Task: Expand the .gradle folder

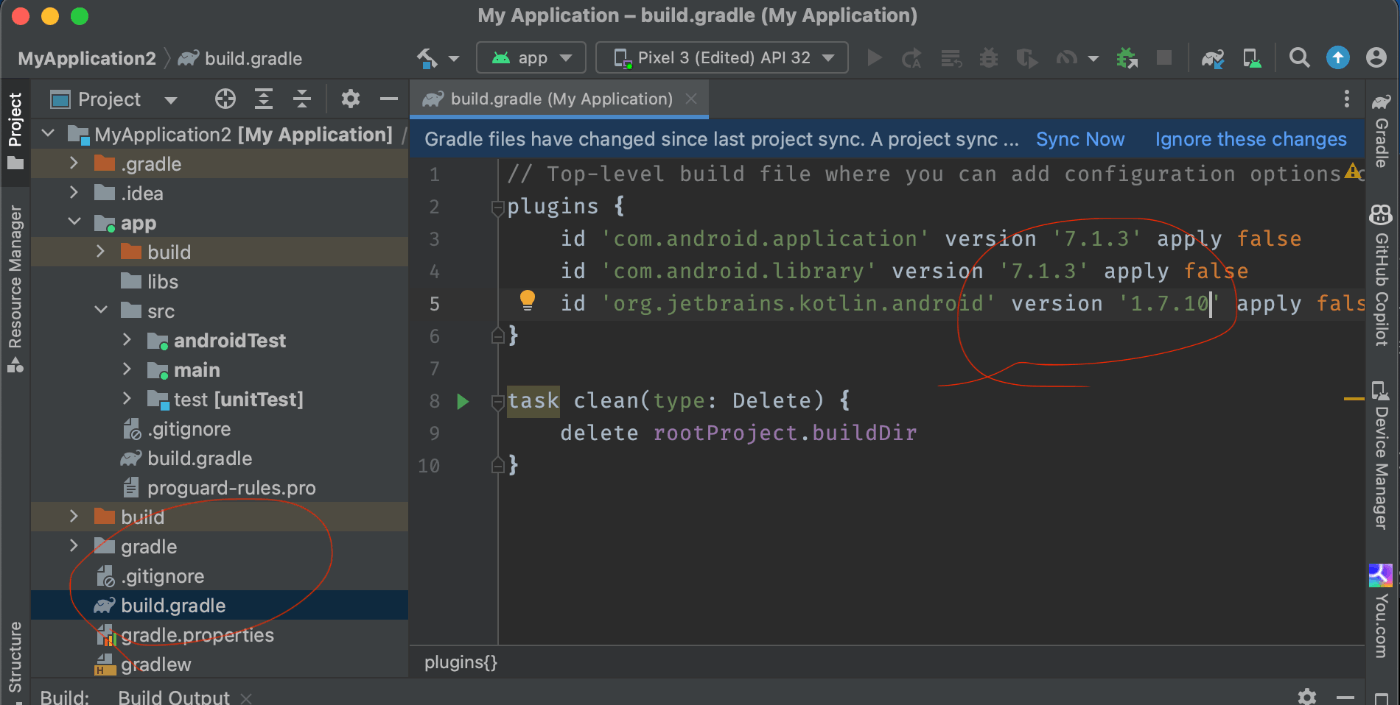Action: click(x=74, y=163)
